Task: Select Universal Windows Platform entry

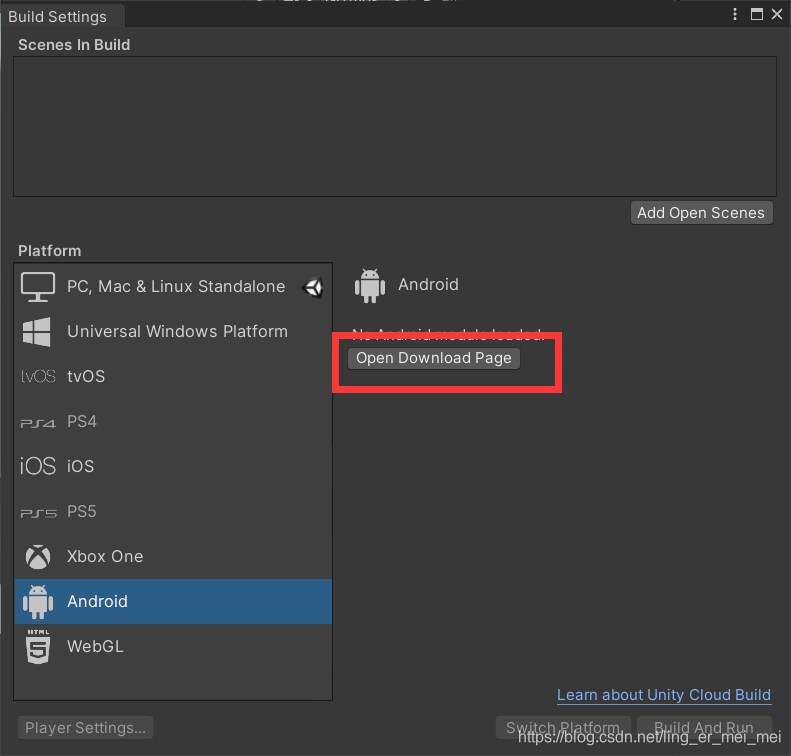Action: [x=173, y=331]
